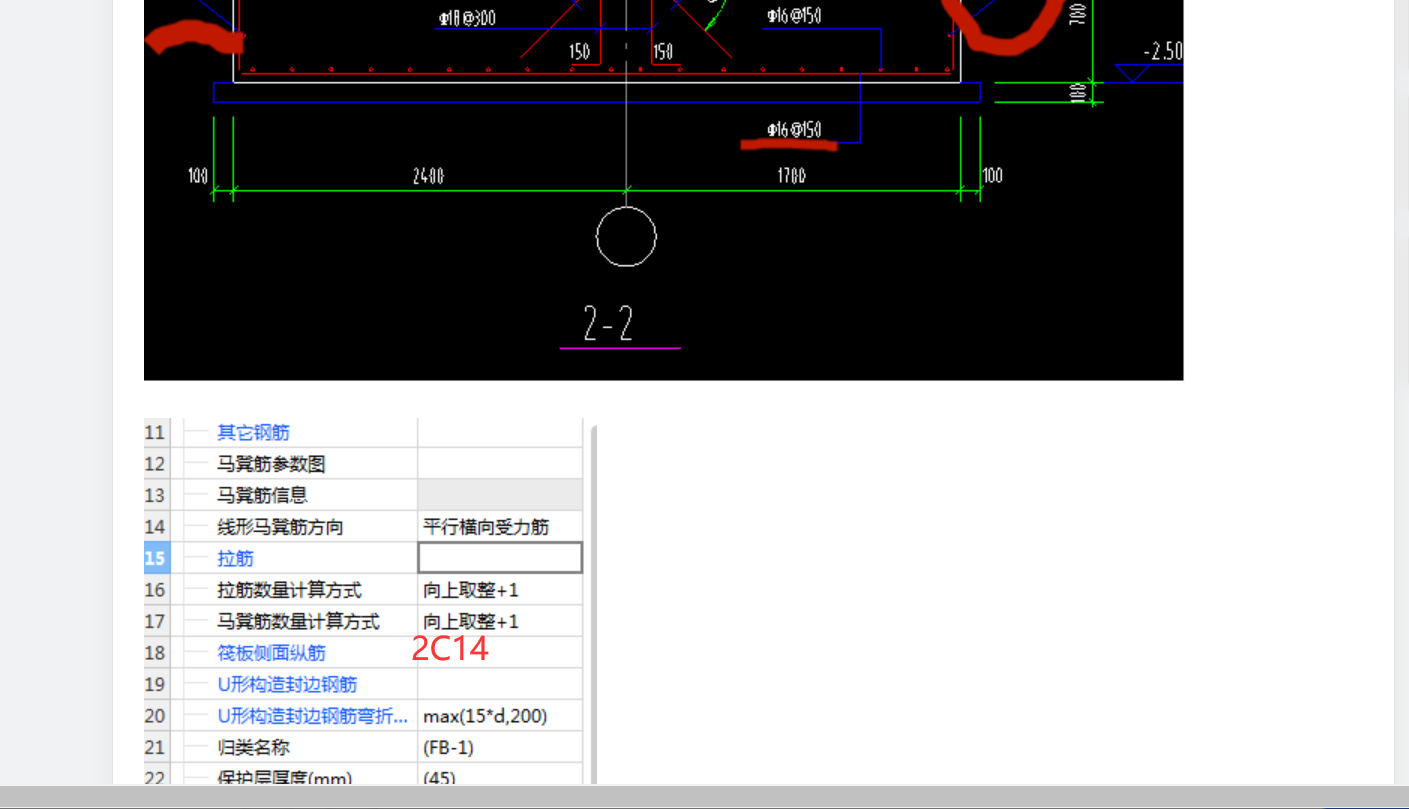Select the 保护层厚度(mm) property name
This screenshot has height=809, width=1409.
pos(284,777)
